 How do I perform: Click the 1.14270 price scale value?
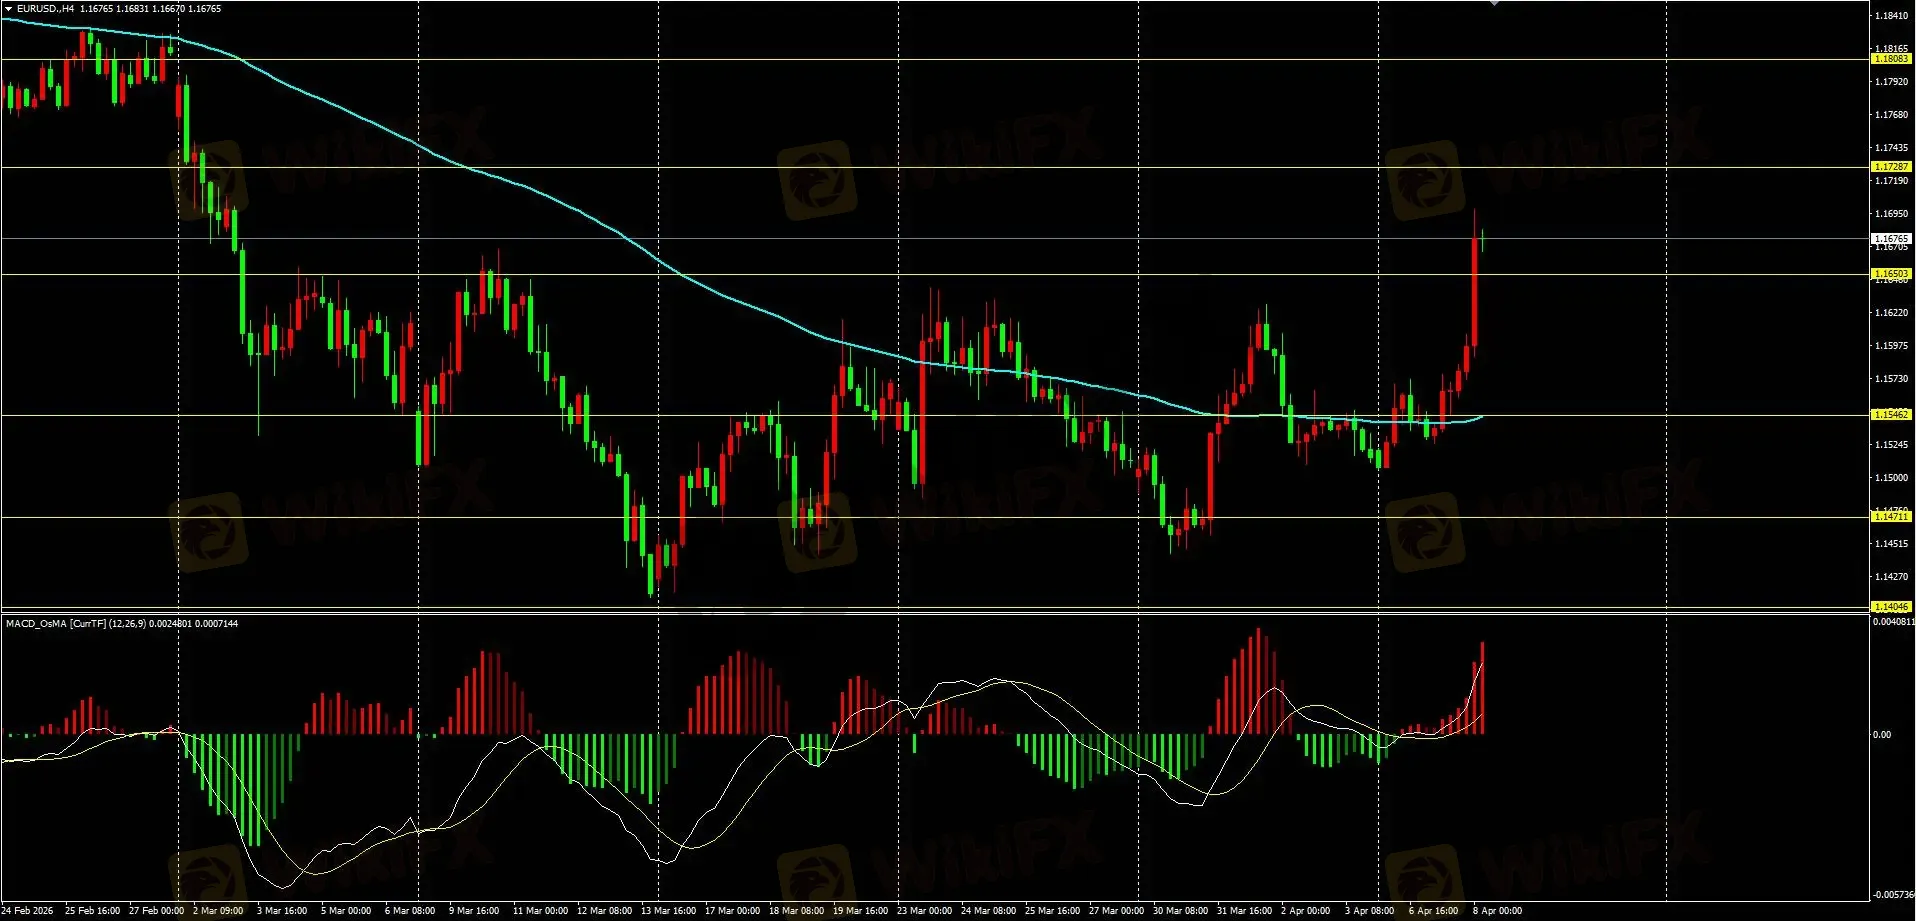point(1891,577)
